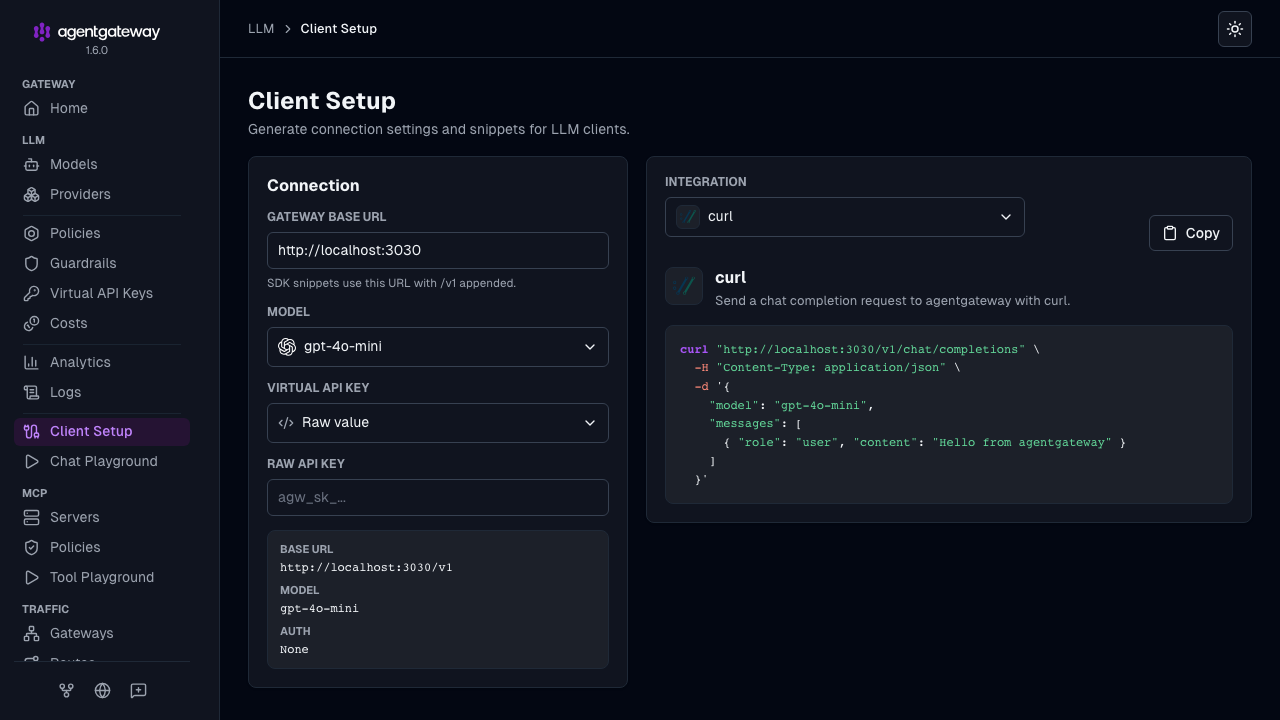This screenshot has width=1280, height=720.
Task: Open Analytics in the sidebar
Action: (x=102, y=362)
